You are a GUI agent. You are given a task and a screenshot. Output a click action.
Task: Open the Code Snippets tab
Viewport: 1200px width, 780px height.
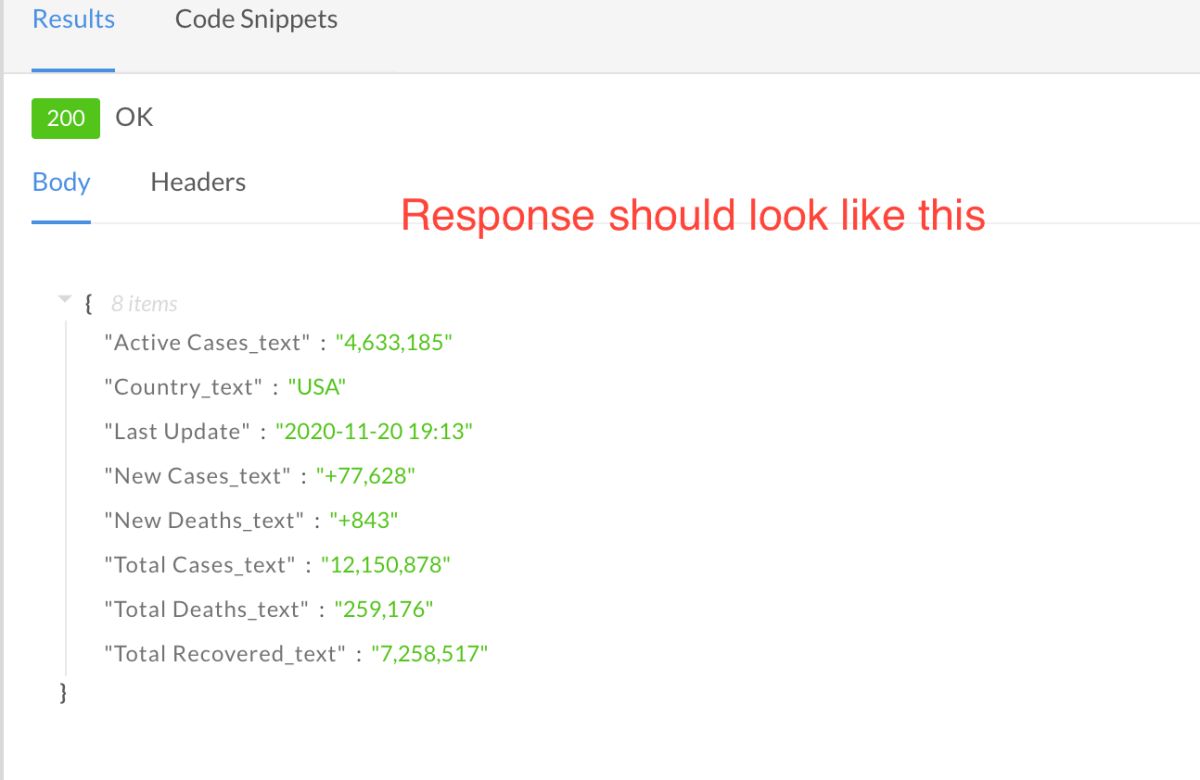point(256,19)
